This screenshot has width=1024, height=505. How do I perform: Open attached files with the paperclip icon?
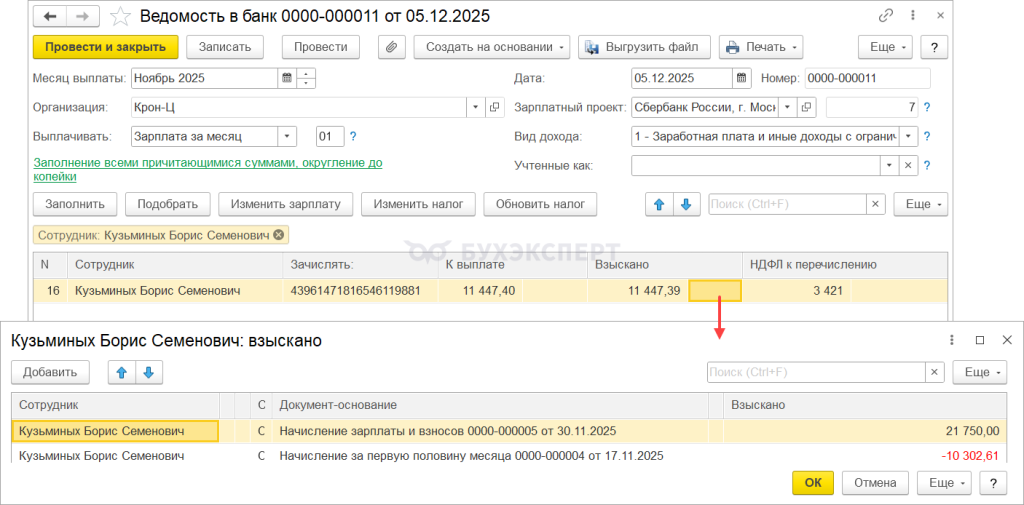point(392,47)
